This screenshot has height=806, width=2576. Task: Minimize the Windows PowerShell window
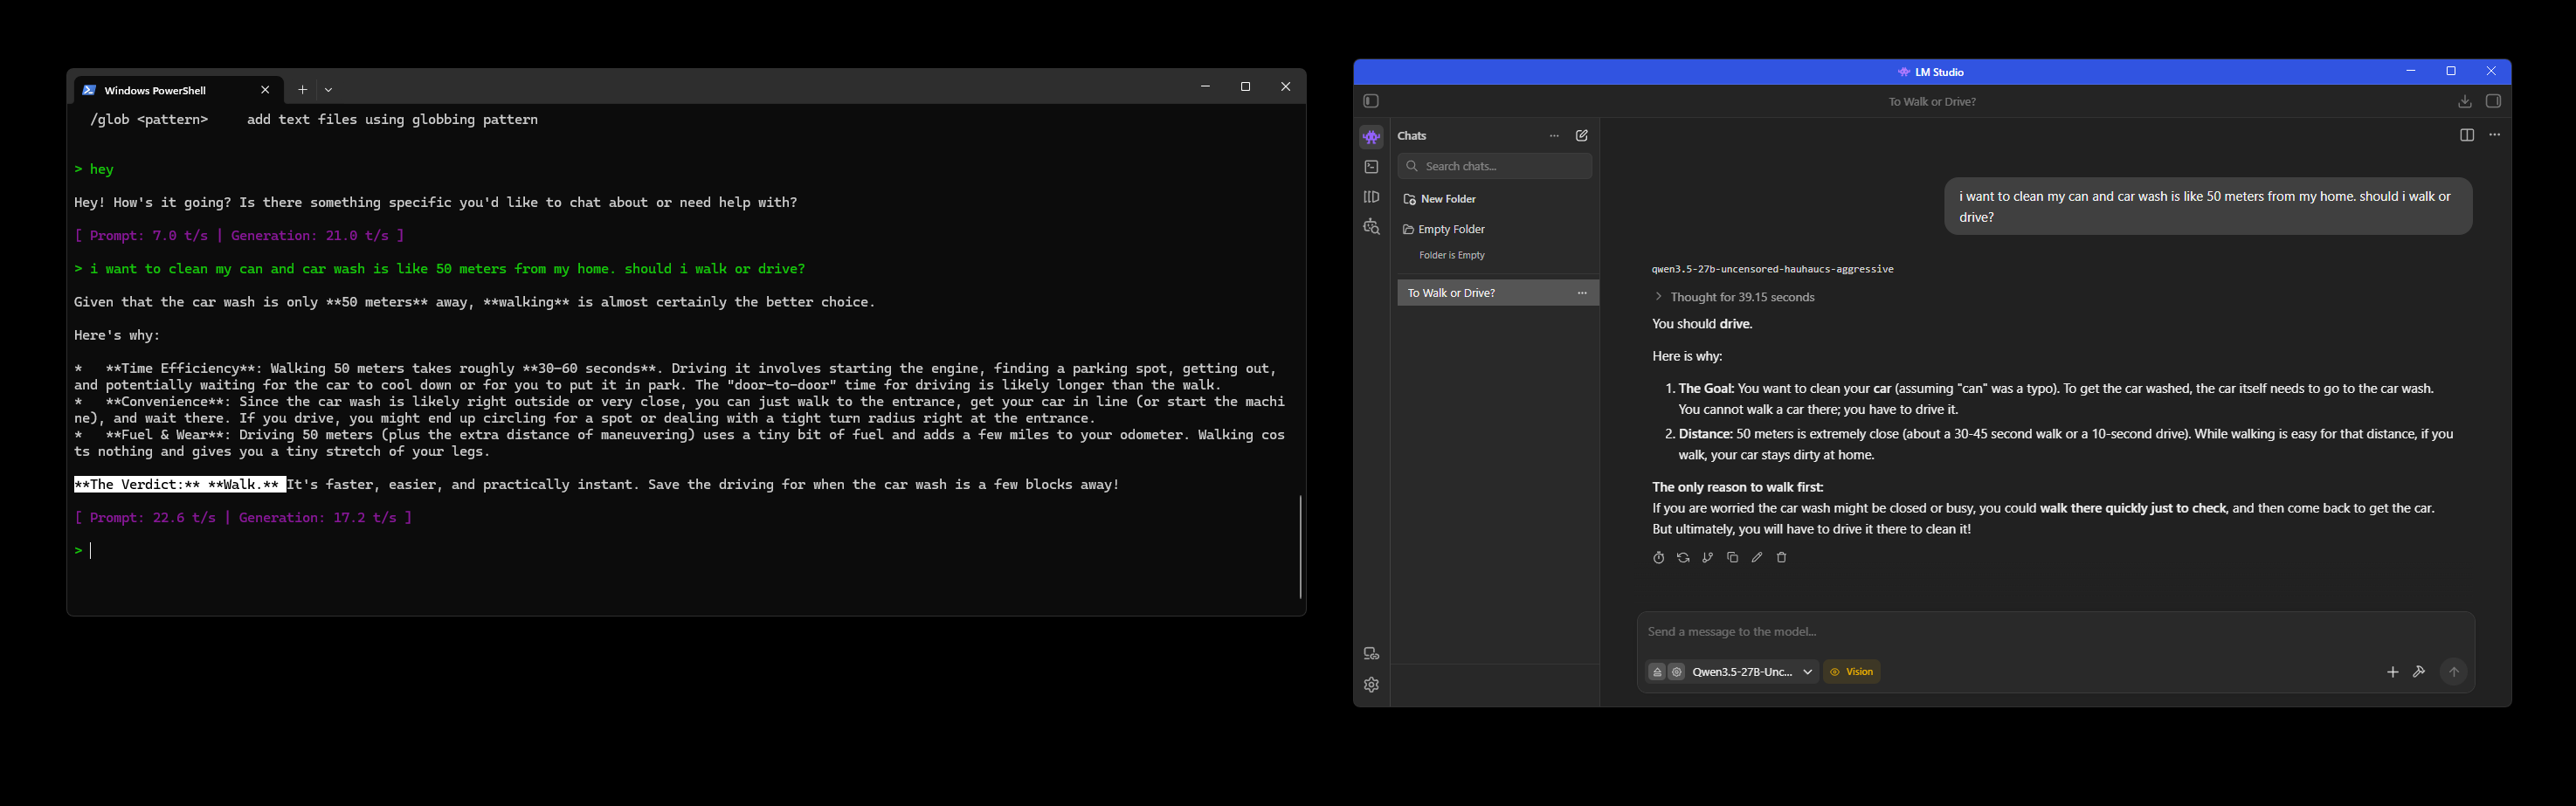1205,87
